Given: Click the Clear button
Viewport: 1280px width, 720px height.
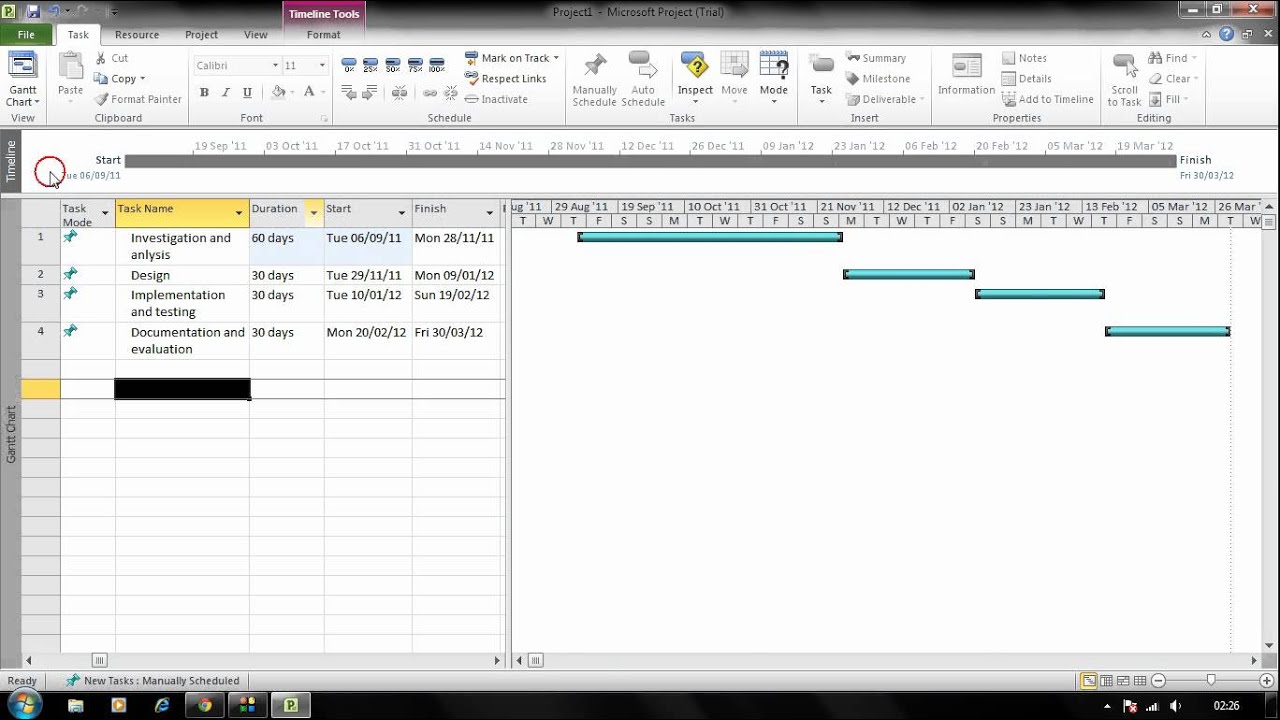Looking at the screenshot, I should (x=1174, y=79).
